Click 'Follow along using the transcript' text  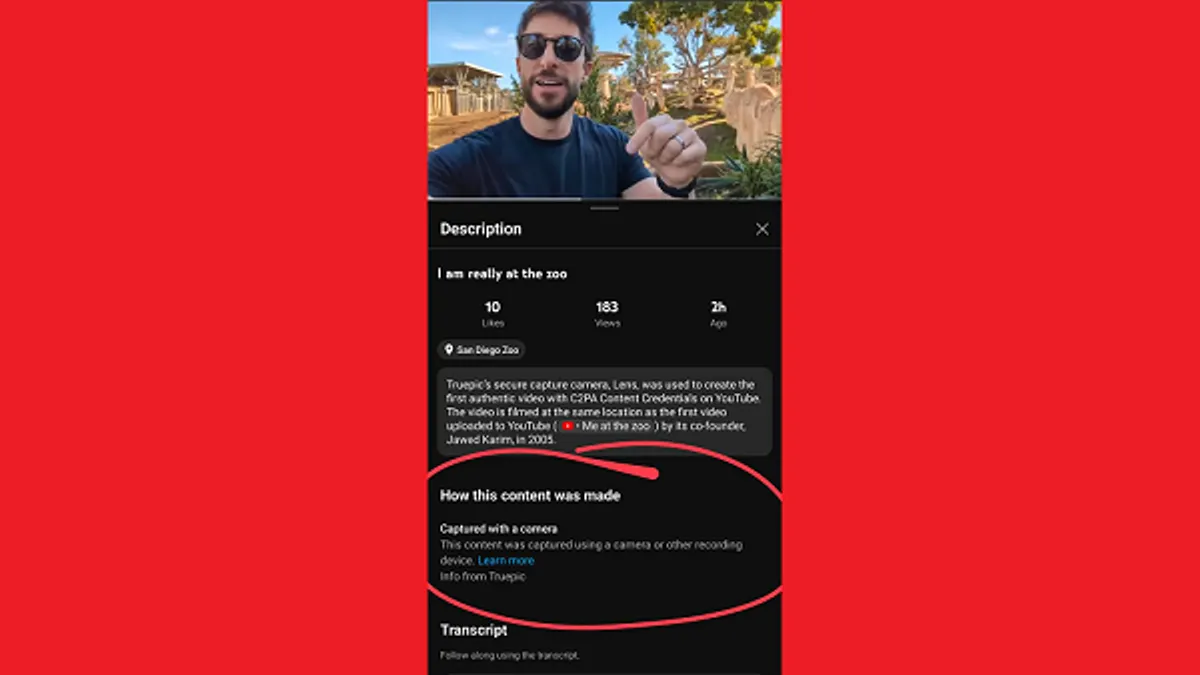(x=510, y=656)
